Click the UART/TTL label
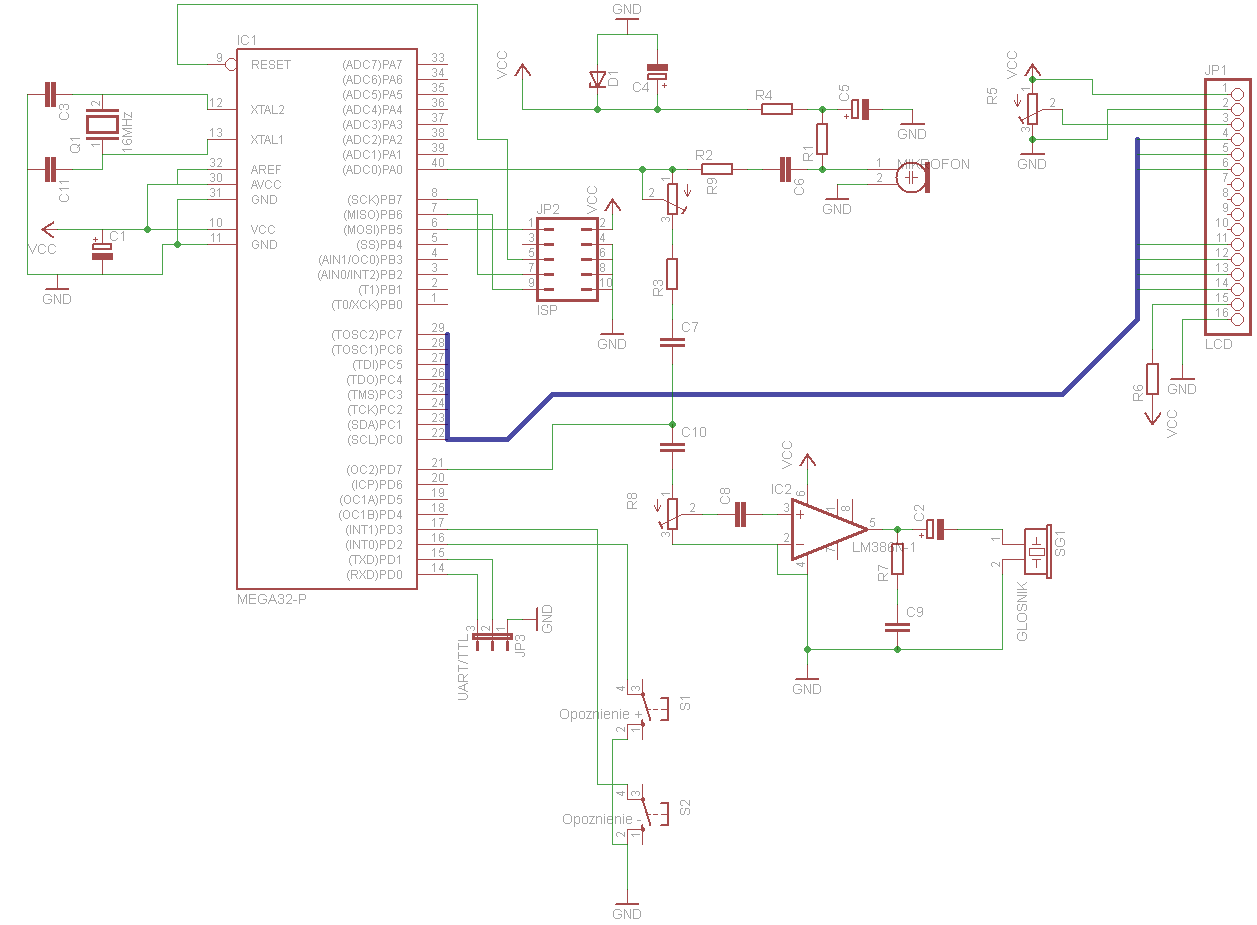The height and width of the screenshot is (925, 1257). point(463,668)
